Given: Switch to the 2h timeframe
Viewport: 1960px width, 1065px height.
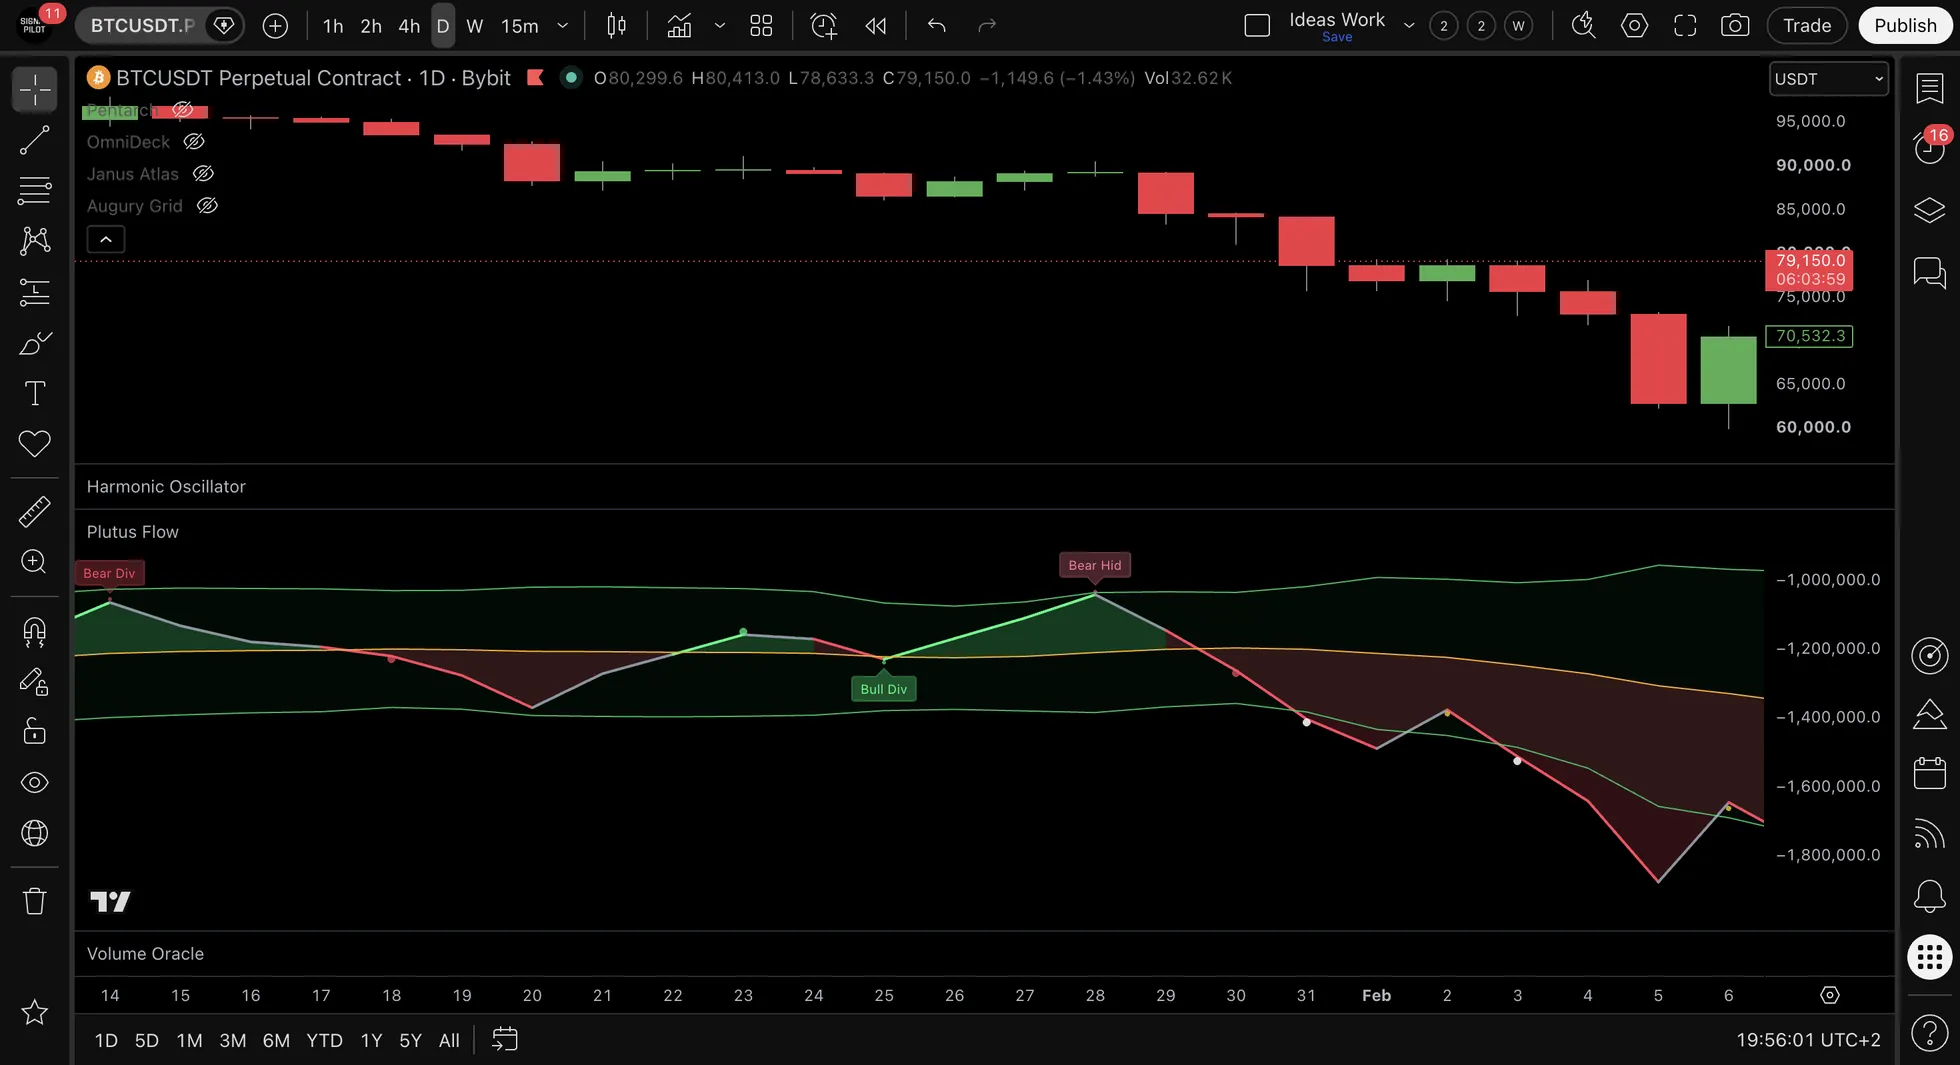Looking at the screenshot, I should (371, 26).
